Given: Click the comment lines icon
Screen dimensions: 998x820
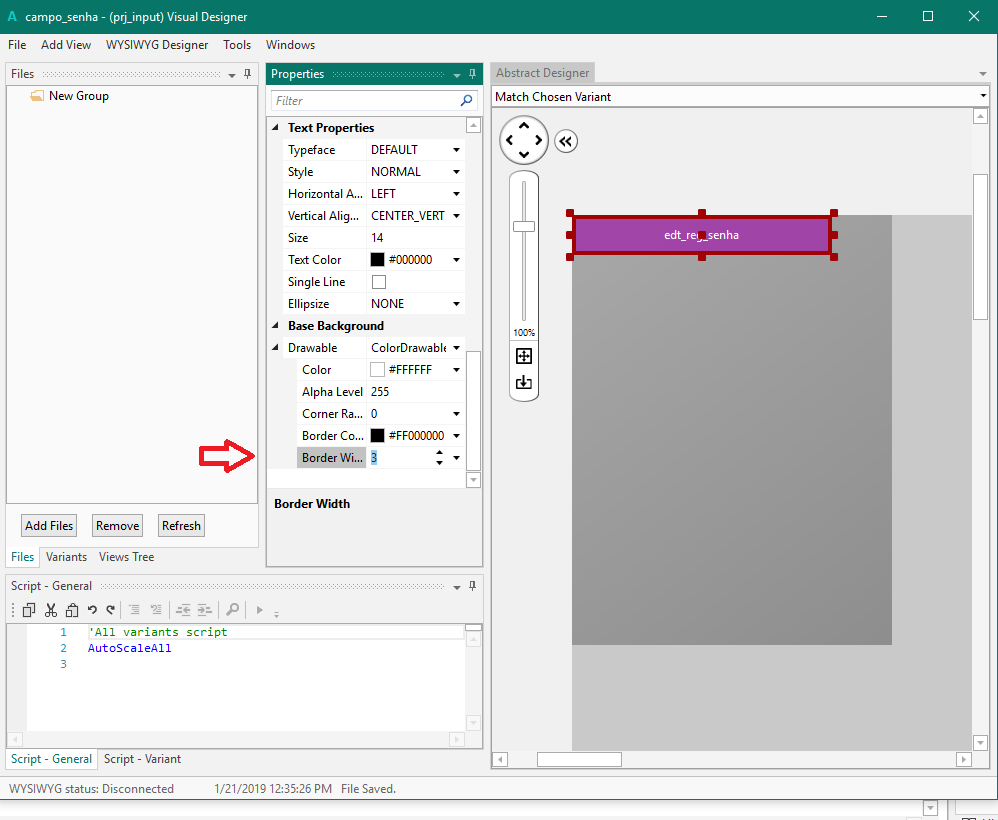Looking at the screenshot, I should 134,610.
